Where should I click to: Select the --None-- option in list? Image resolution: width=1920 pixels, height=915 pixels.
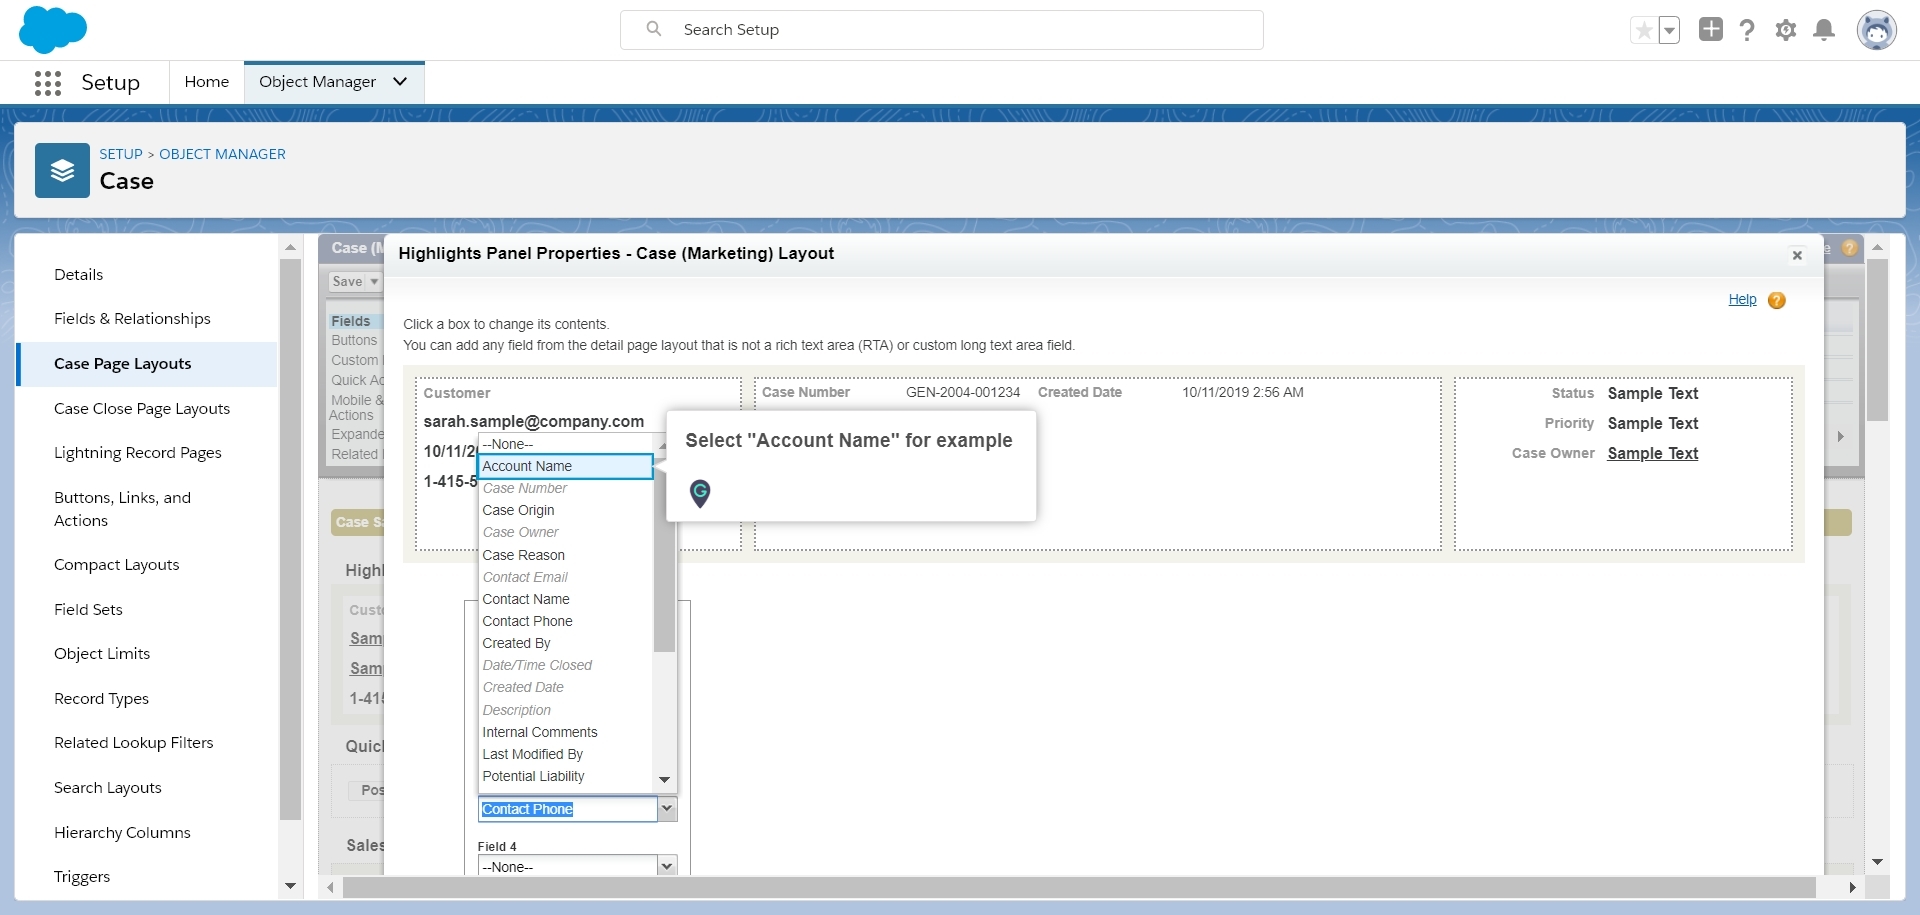point(565,444)
